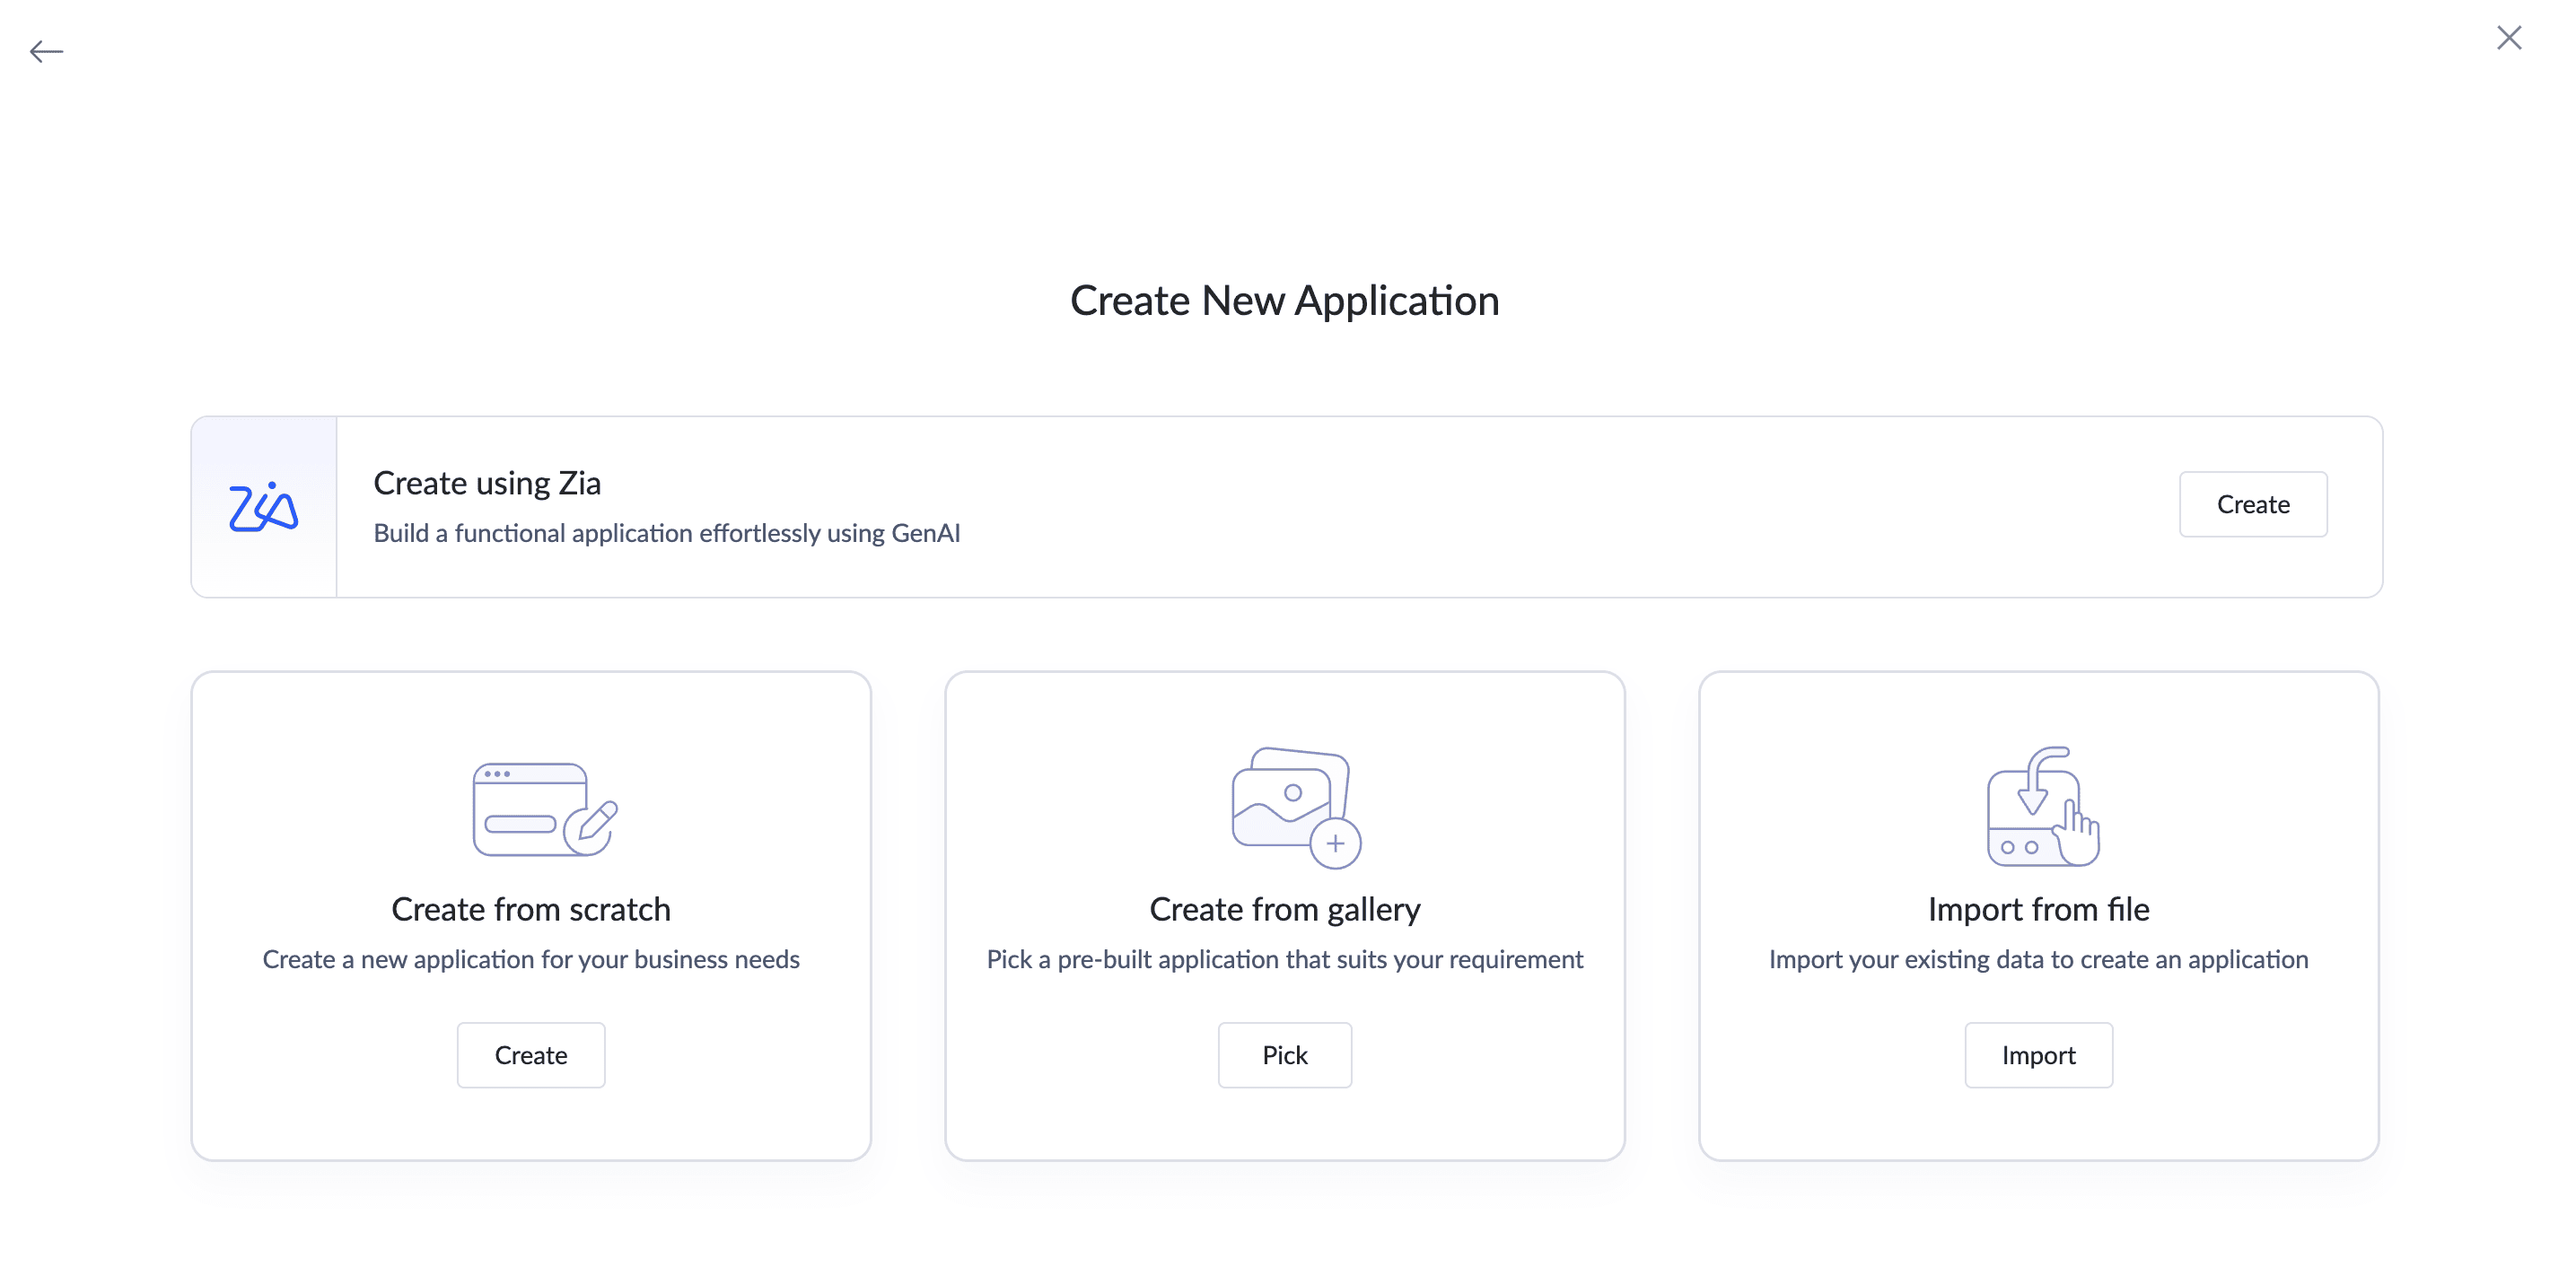The image size is (2576, 1267).
Task: Click the Import from file download icon
Action: (x=2040, y=806)
